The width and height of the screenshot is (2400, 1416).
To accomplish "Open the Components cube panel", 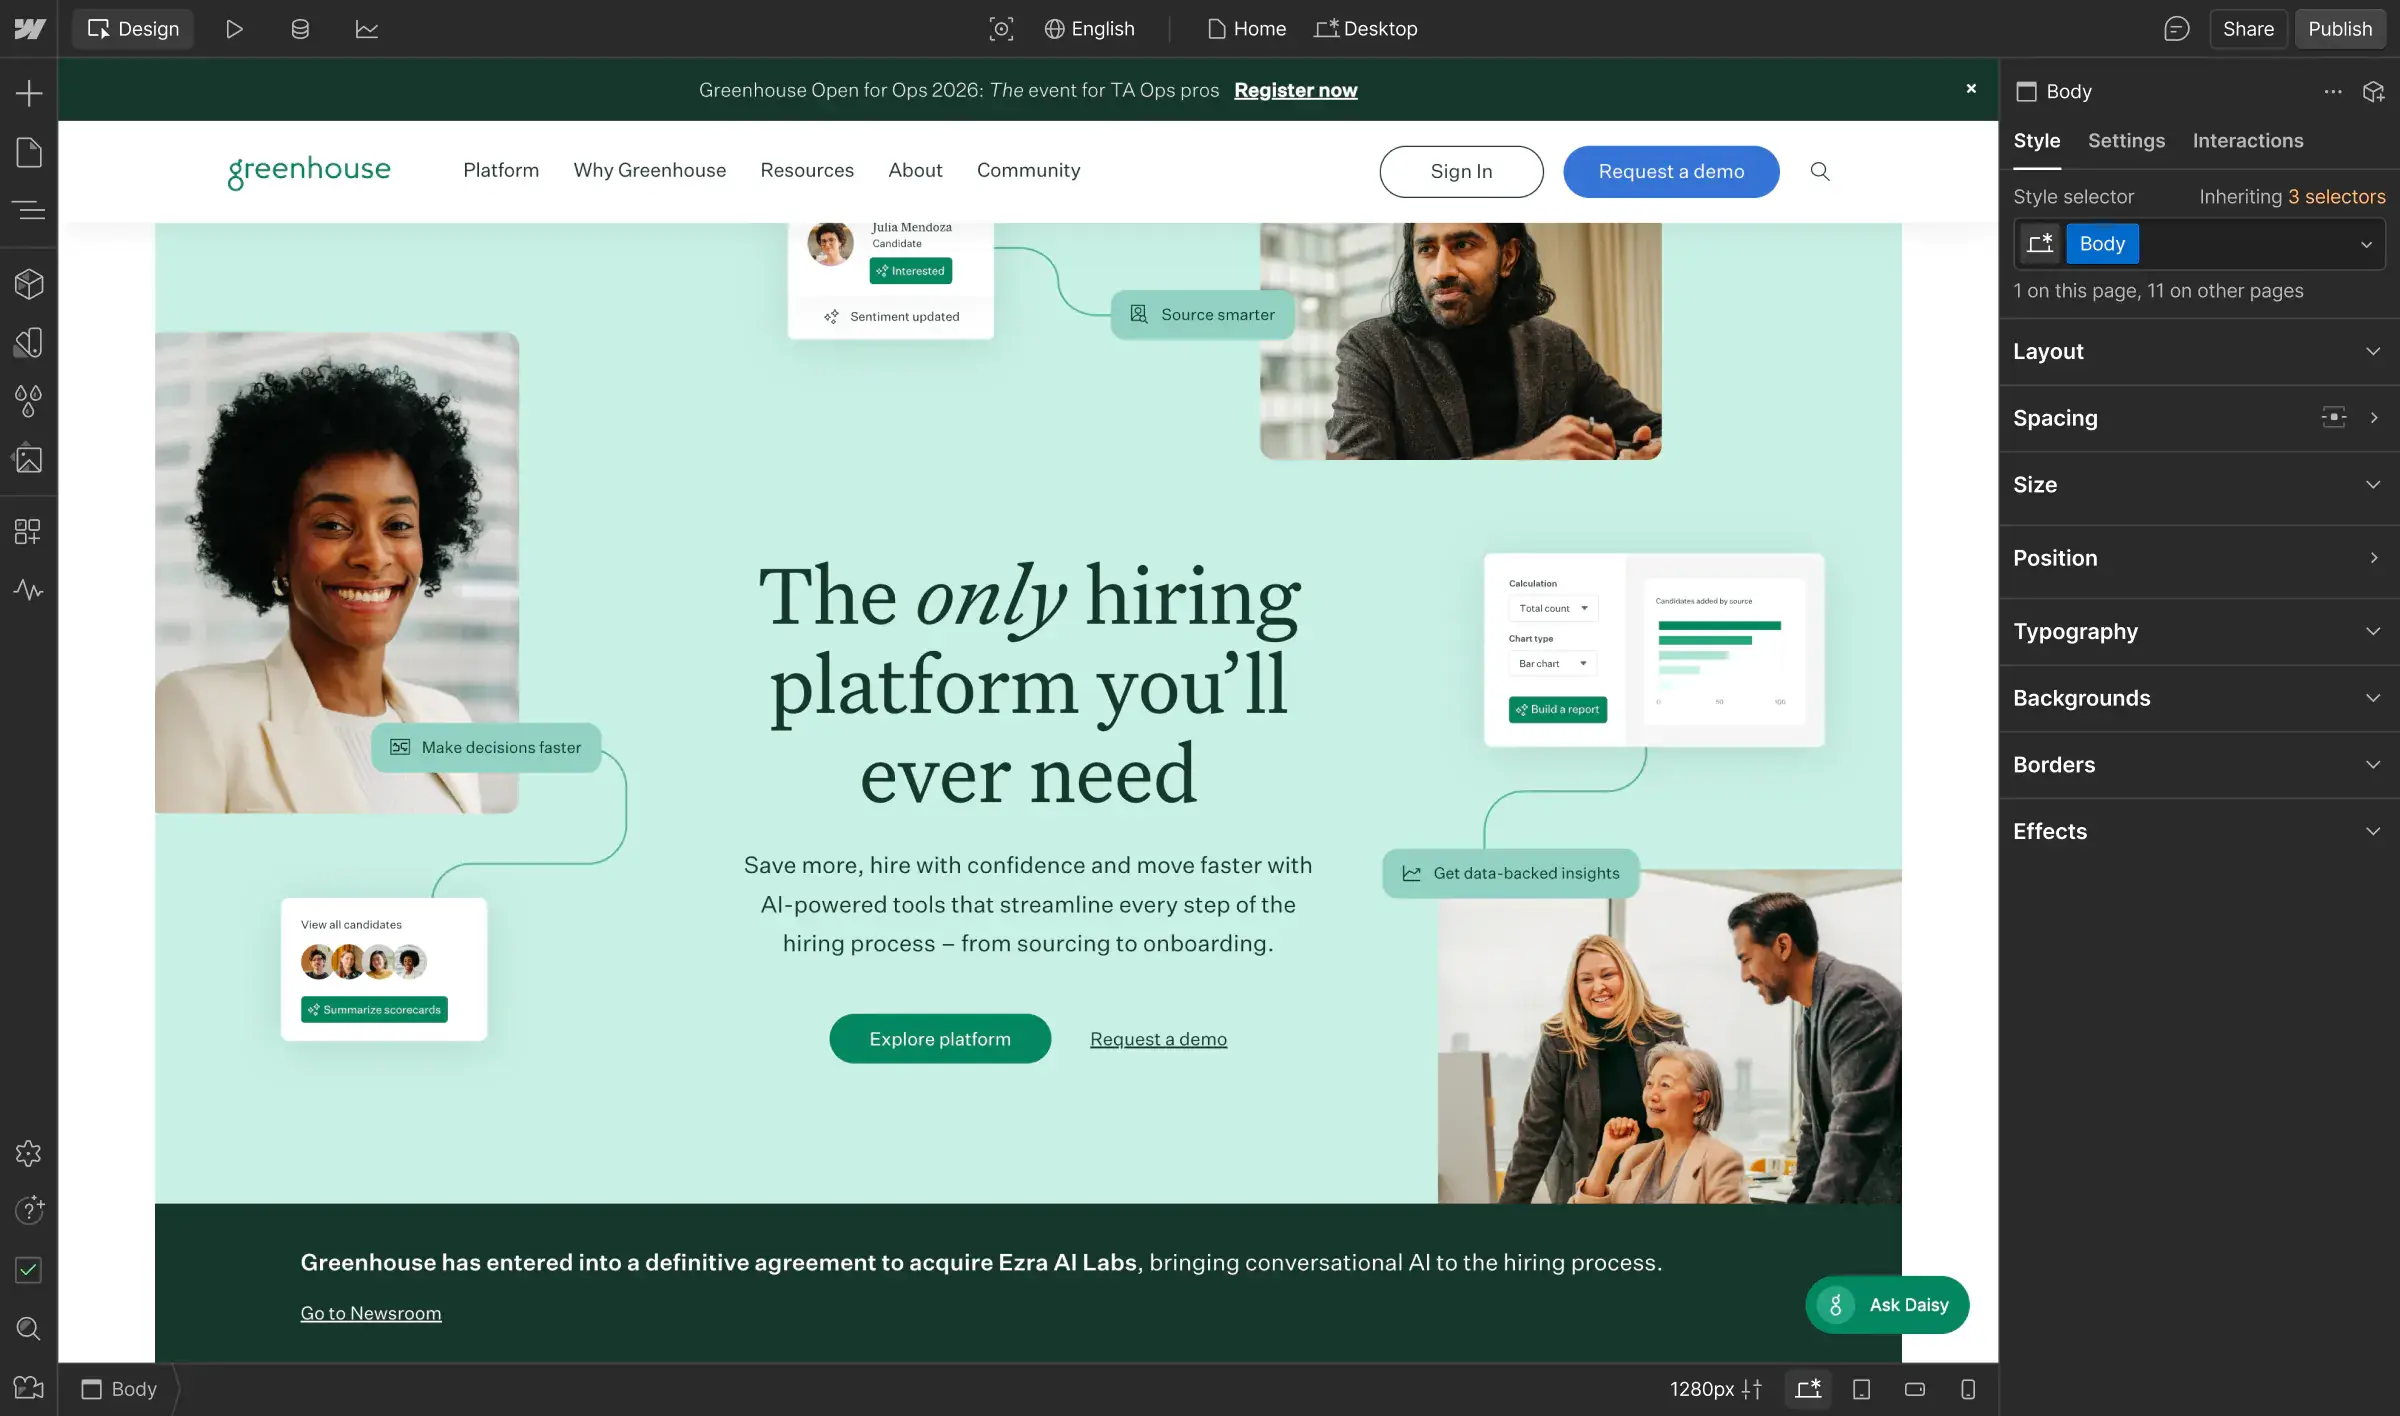I will (x=29, y=284).
